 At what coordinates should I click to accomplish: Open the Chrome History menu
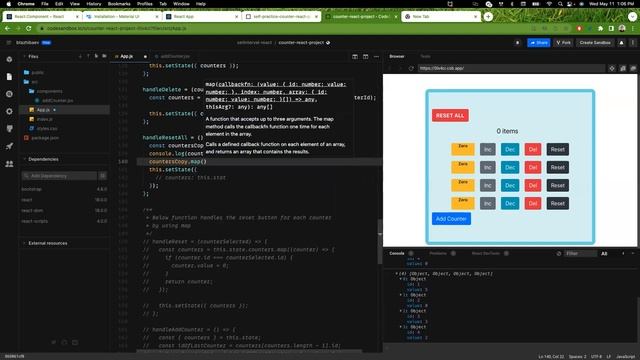[x=93, y=4]
